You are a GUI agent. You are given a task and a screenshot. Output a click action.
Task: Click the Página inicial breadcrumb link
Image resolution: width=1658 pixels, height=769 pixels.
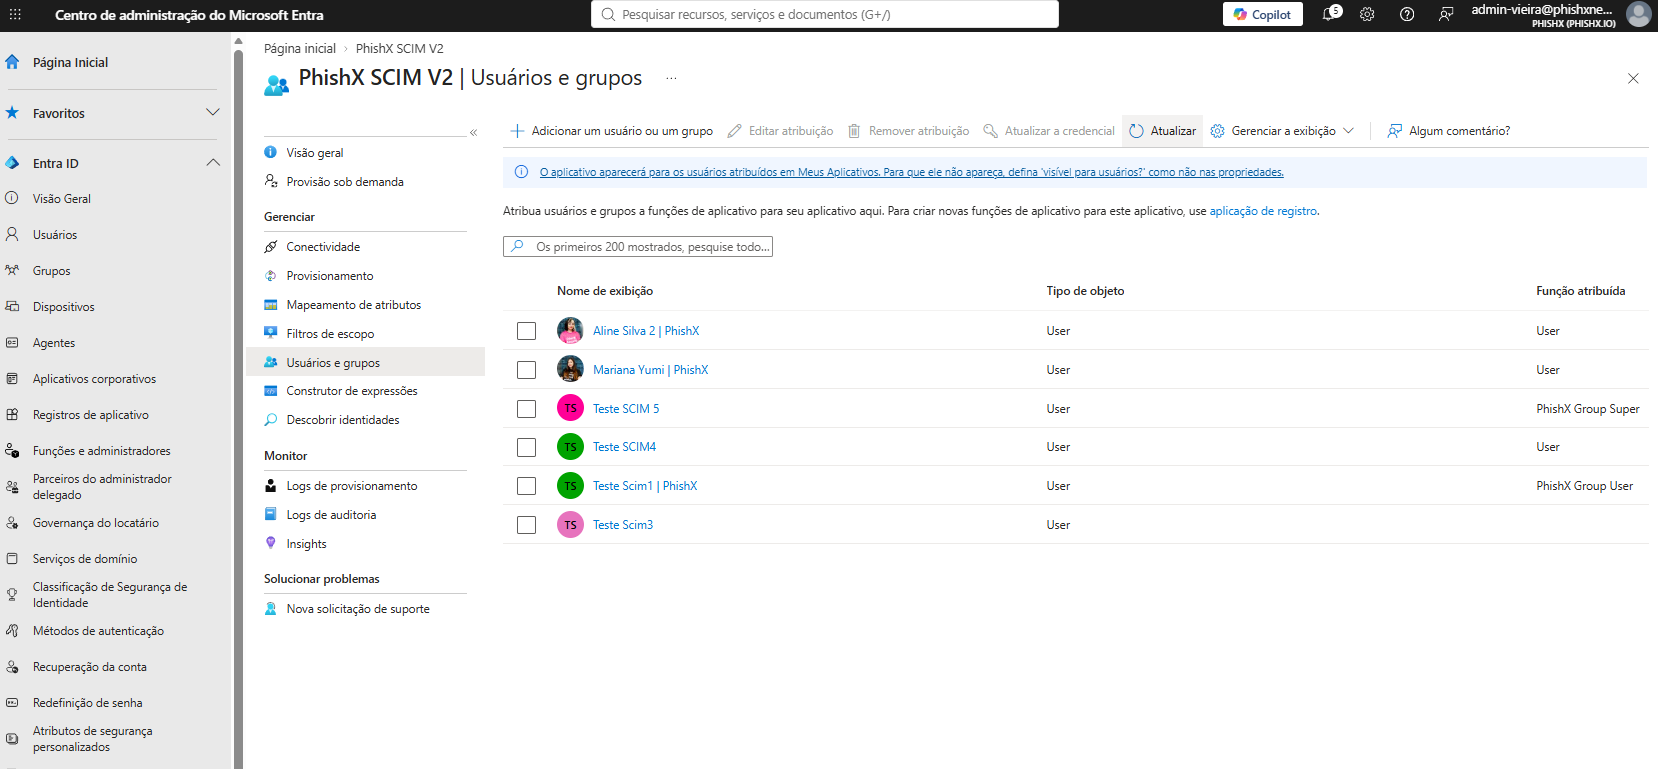[300, 48]
